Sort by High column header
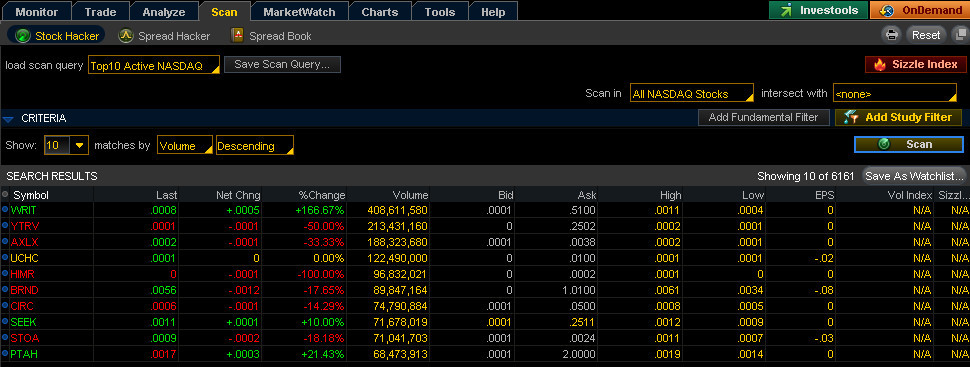 coord(670,195)
